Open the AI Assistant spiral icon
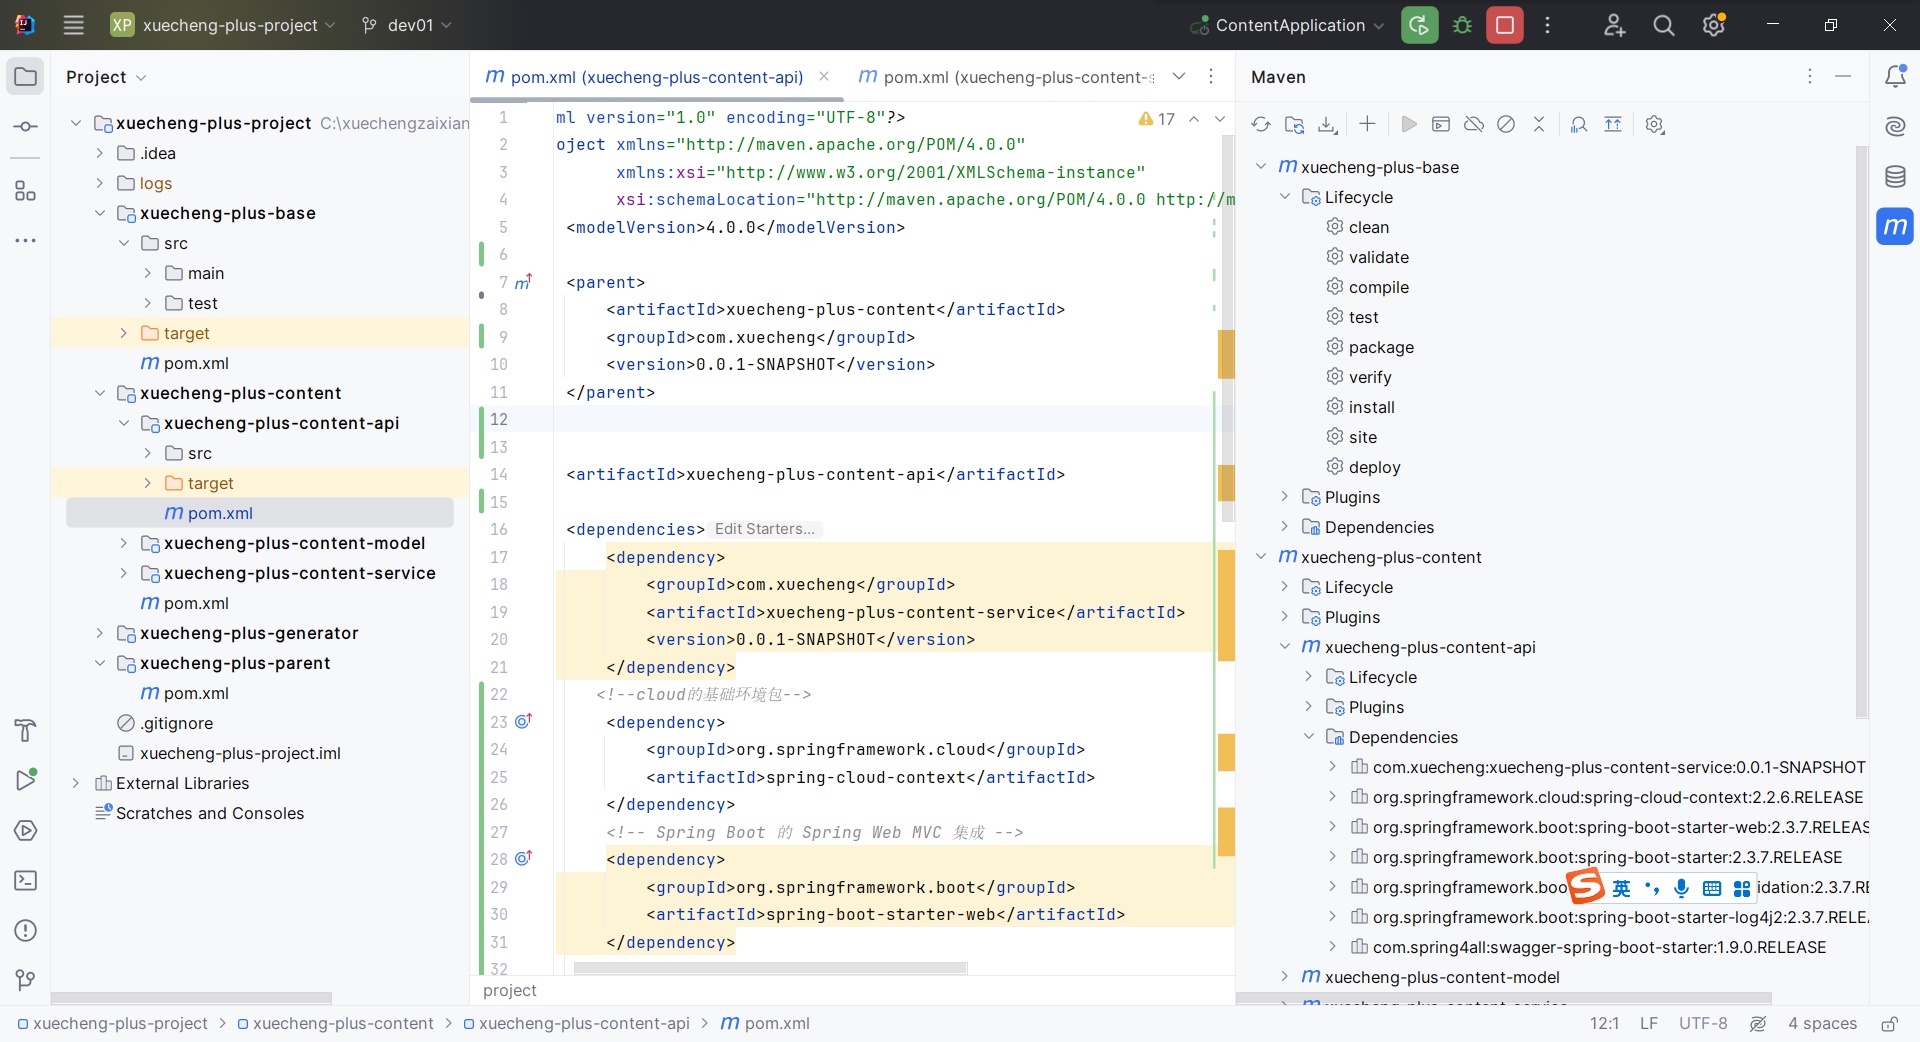Screen dimensions: 1920x1042 point(1895,126)
